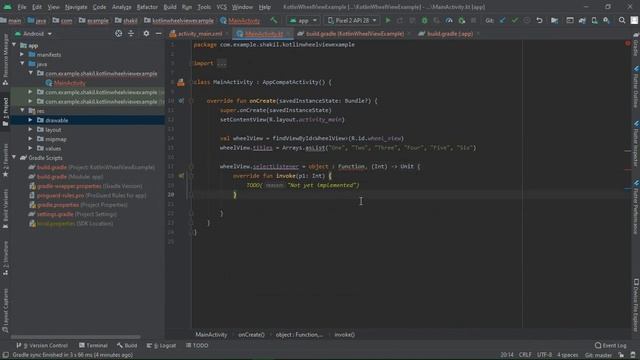The width and height of the screenshot is (640, 360).
Task: Open the Android view selector dropdown
Action: [33, 34]
